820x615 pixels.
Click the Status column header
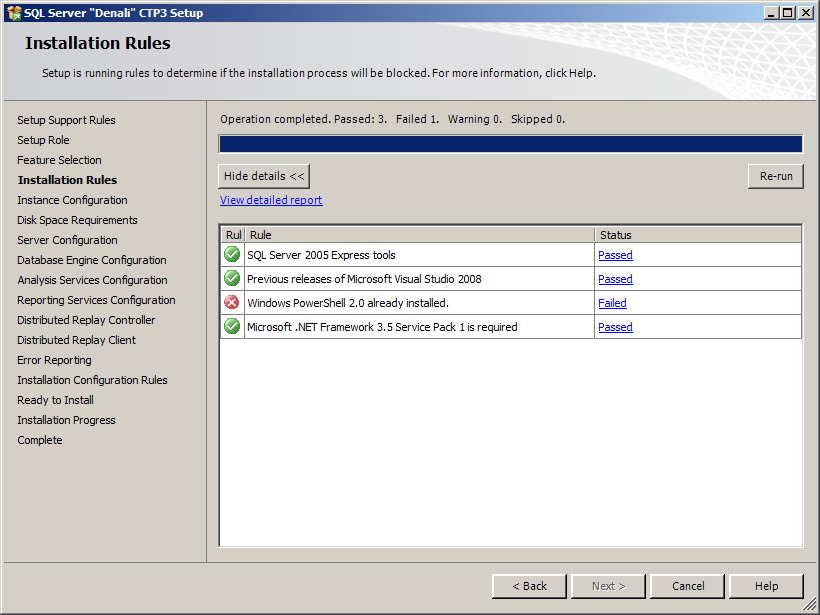tap(698, 235)
